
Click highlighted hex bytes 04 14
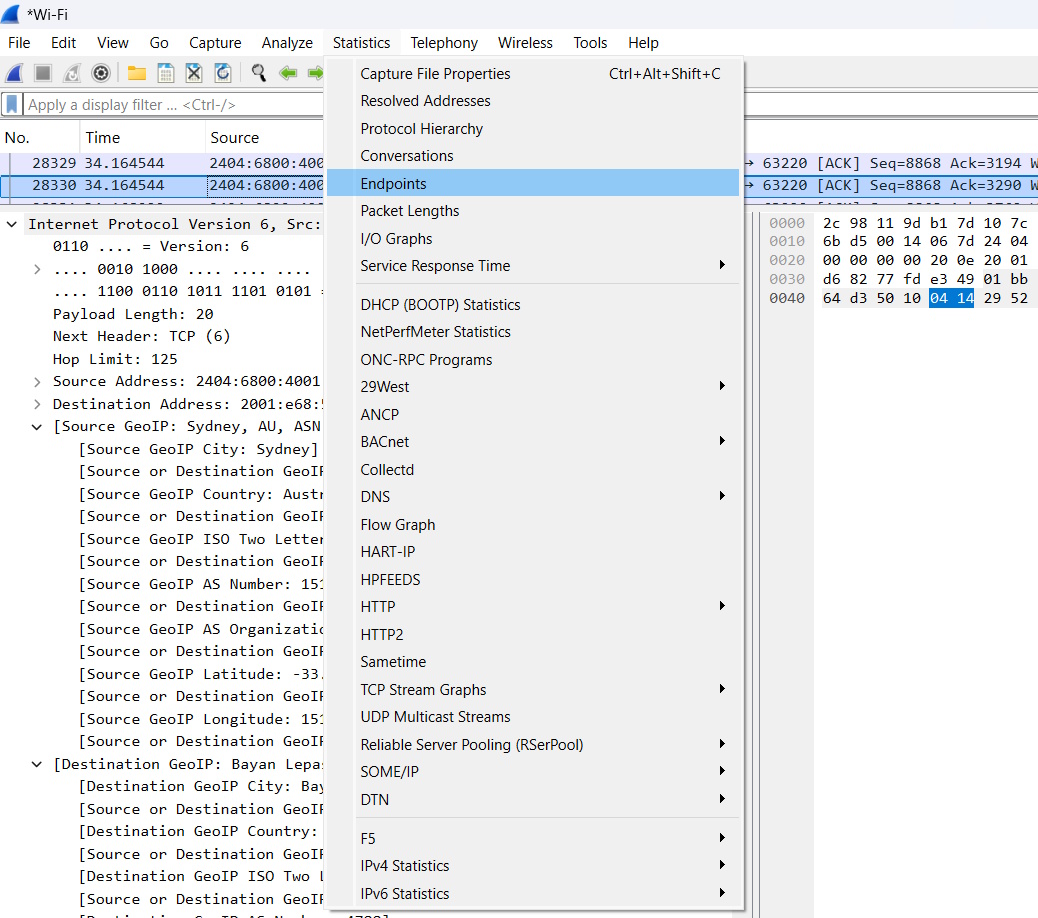(x=951, y=298)
